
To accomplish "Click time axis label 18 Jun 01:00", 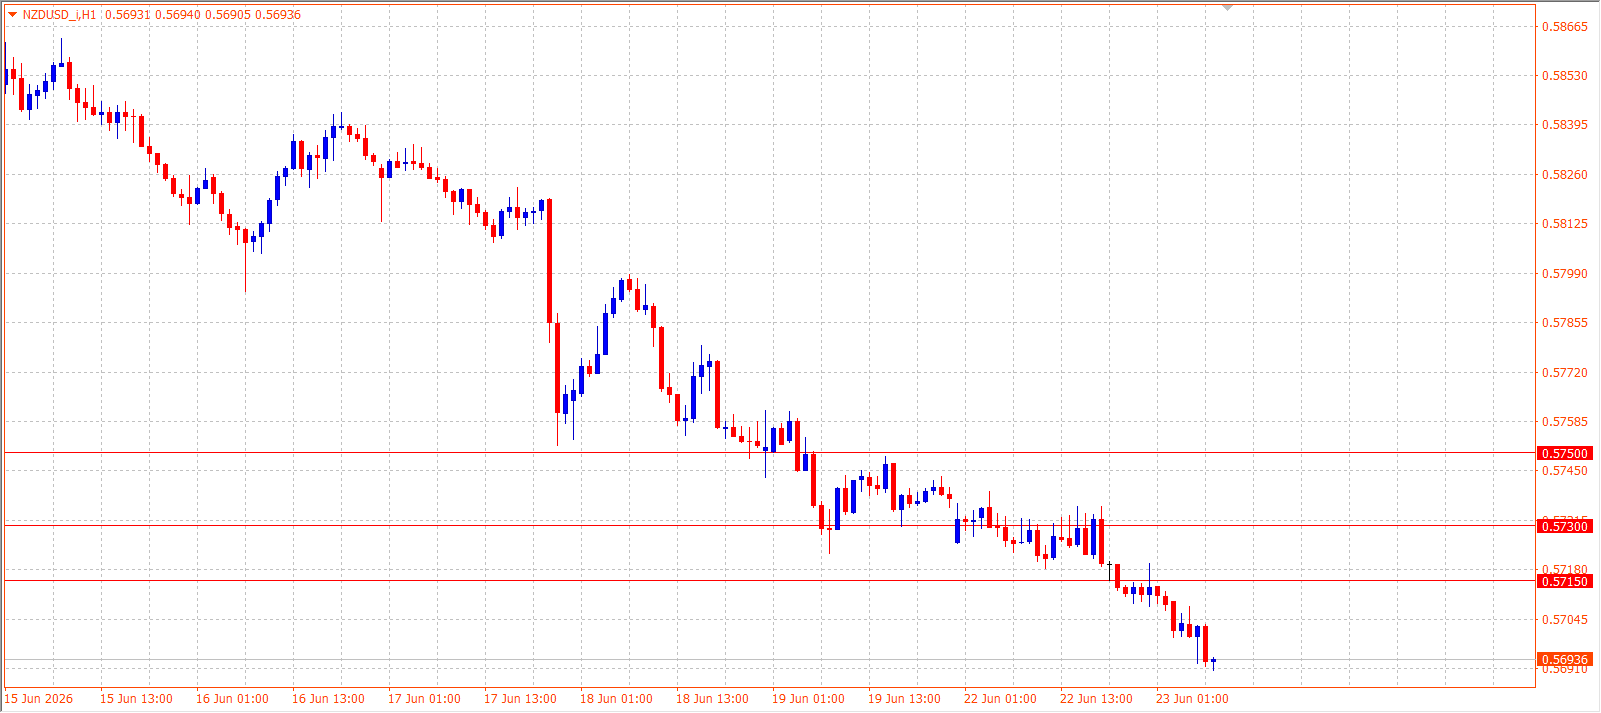I will 616,699.
